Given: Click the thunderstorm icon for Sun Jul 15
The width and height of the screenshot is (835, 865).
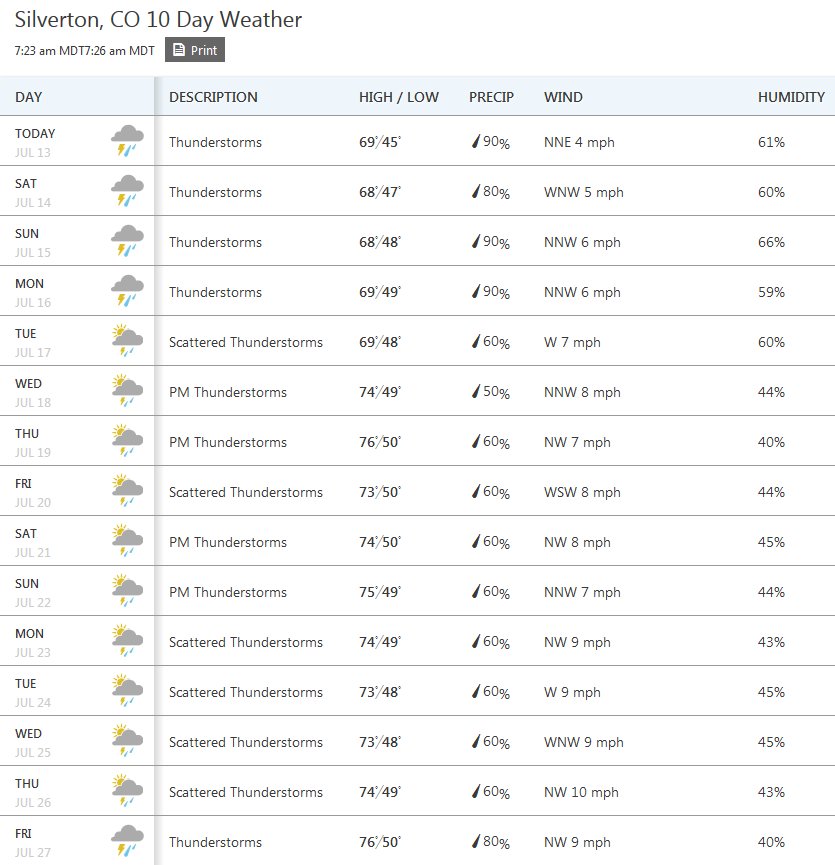Looking at the screenshot, I should coord(127,241).
